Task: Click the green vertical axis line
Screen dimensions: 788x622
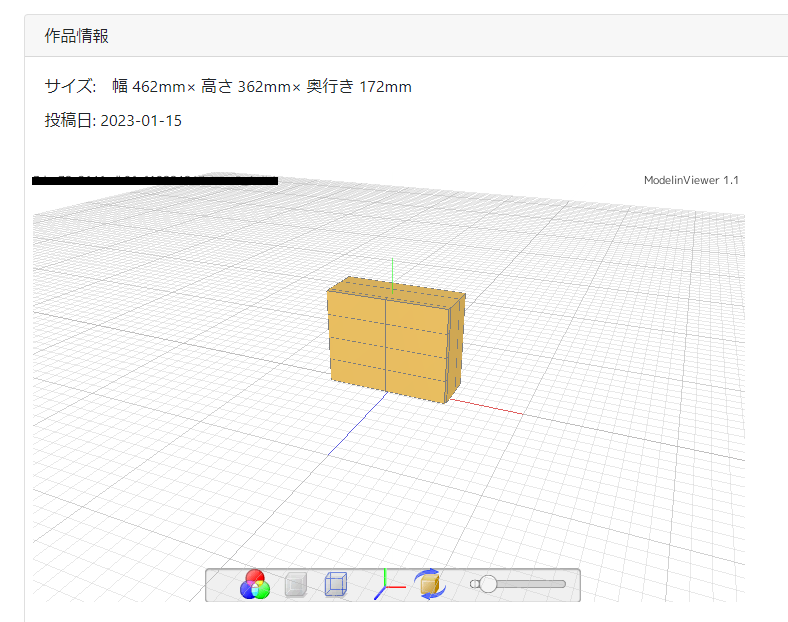Action: 392,268
